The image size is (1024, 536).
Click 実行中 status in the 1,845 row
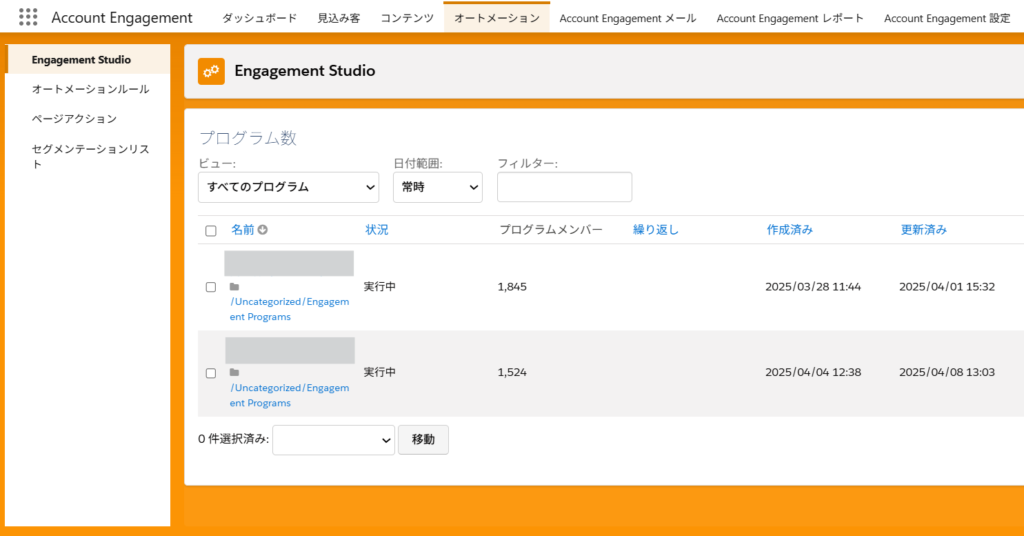380,287
